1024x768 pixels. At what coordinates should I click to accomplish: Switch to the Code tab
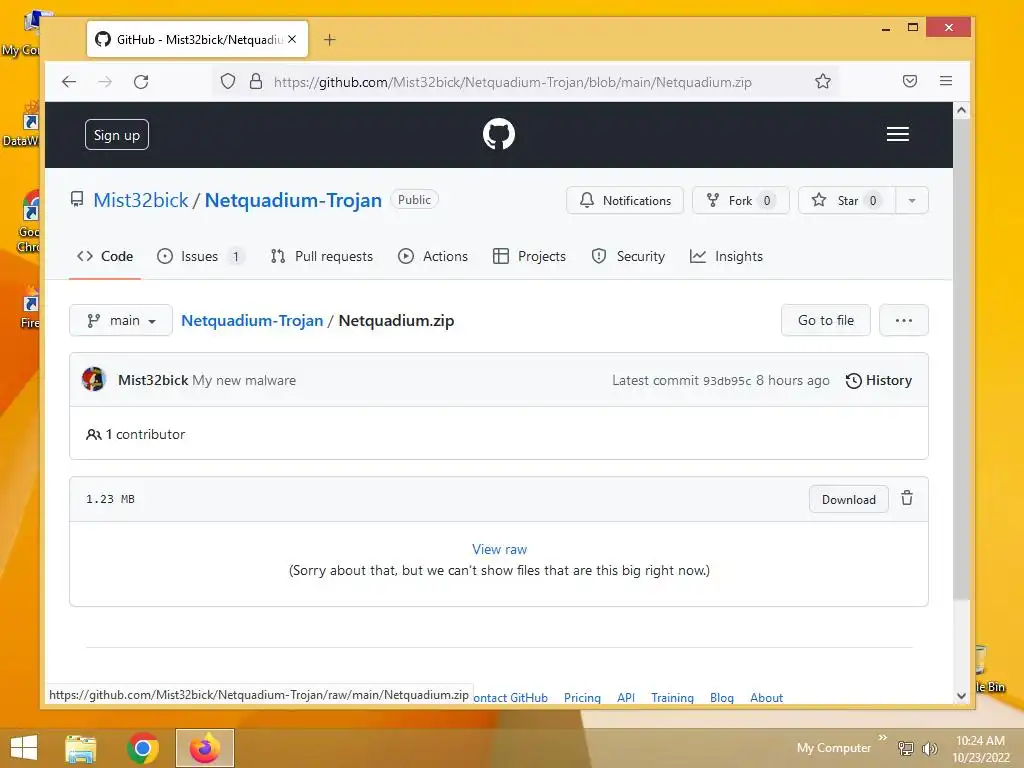tap(105, 256)
